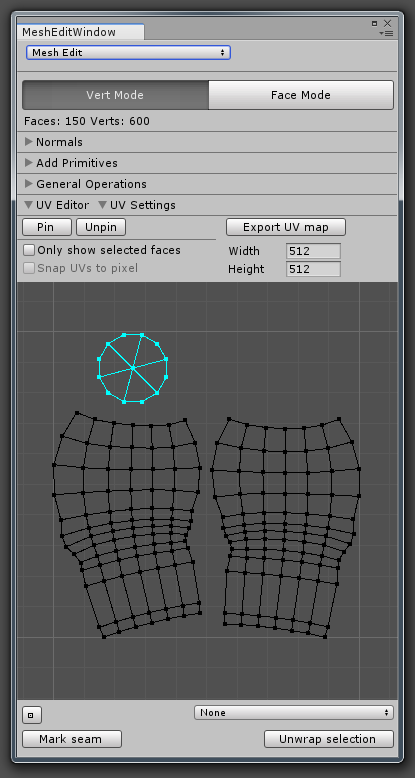Click the Unpin button
415x778 pixels.
[x=101, y=227]
